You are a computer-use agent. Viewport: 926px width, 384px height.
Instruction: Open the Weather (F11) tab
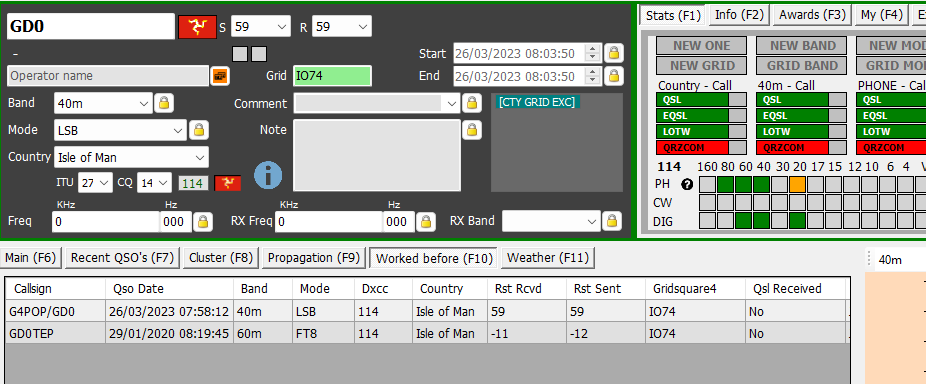547,258
